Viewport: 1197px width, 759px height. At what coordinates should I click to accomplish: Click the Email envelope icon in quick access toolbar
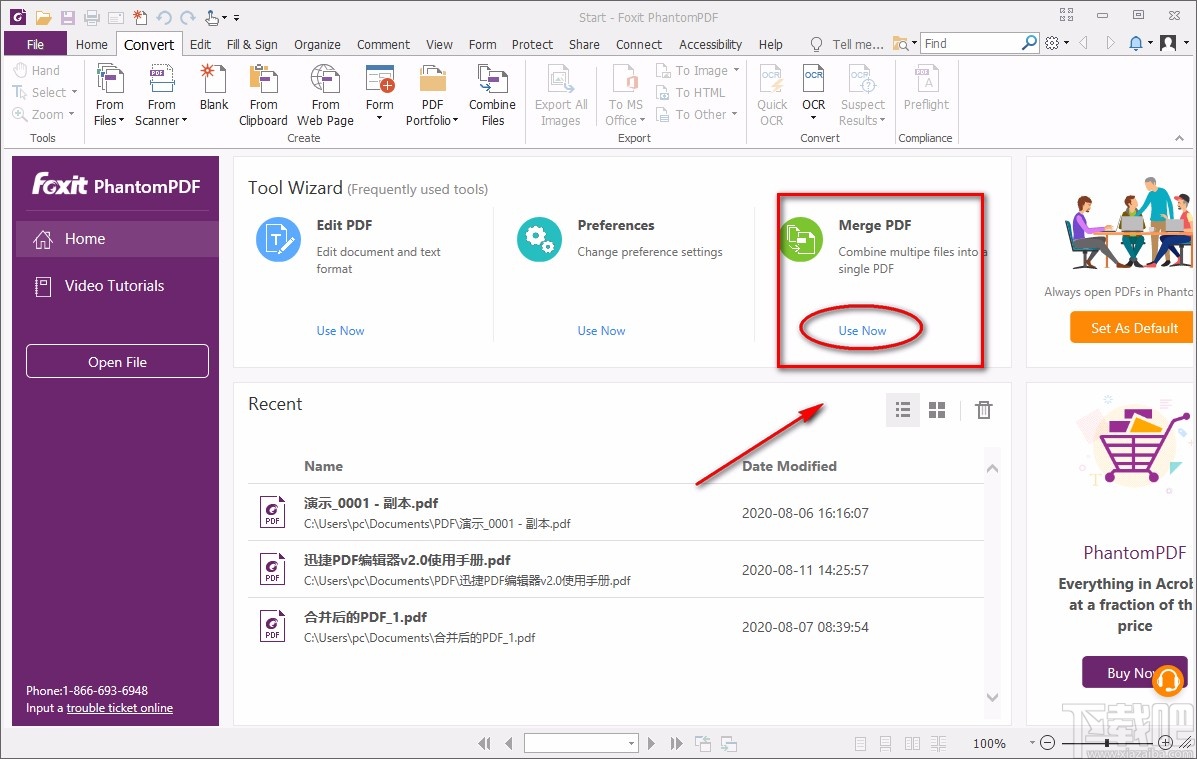tap(116, 17)
